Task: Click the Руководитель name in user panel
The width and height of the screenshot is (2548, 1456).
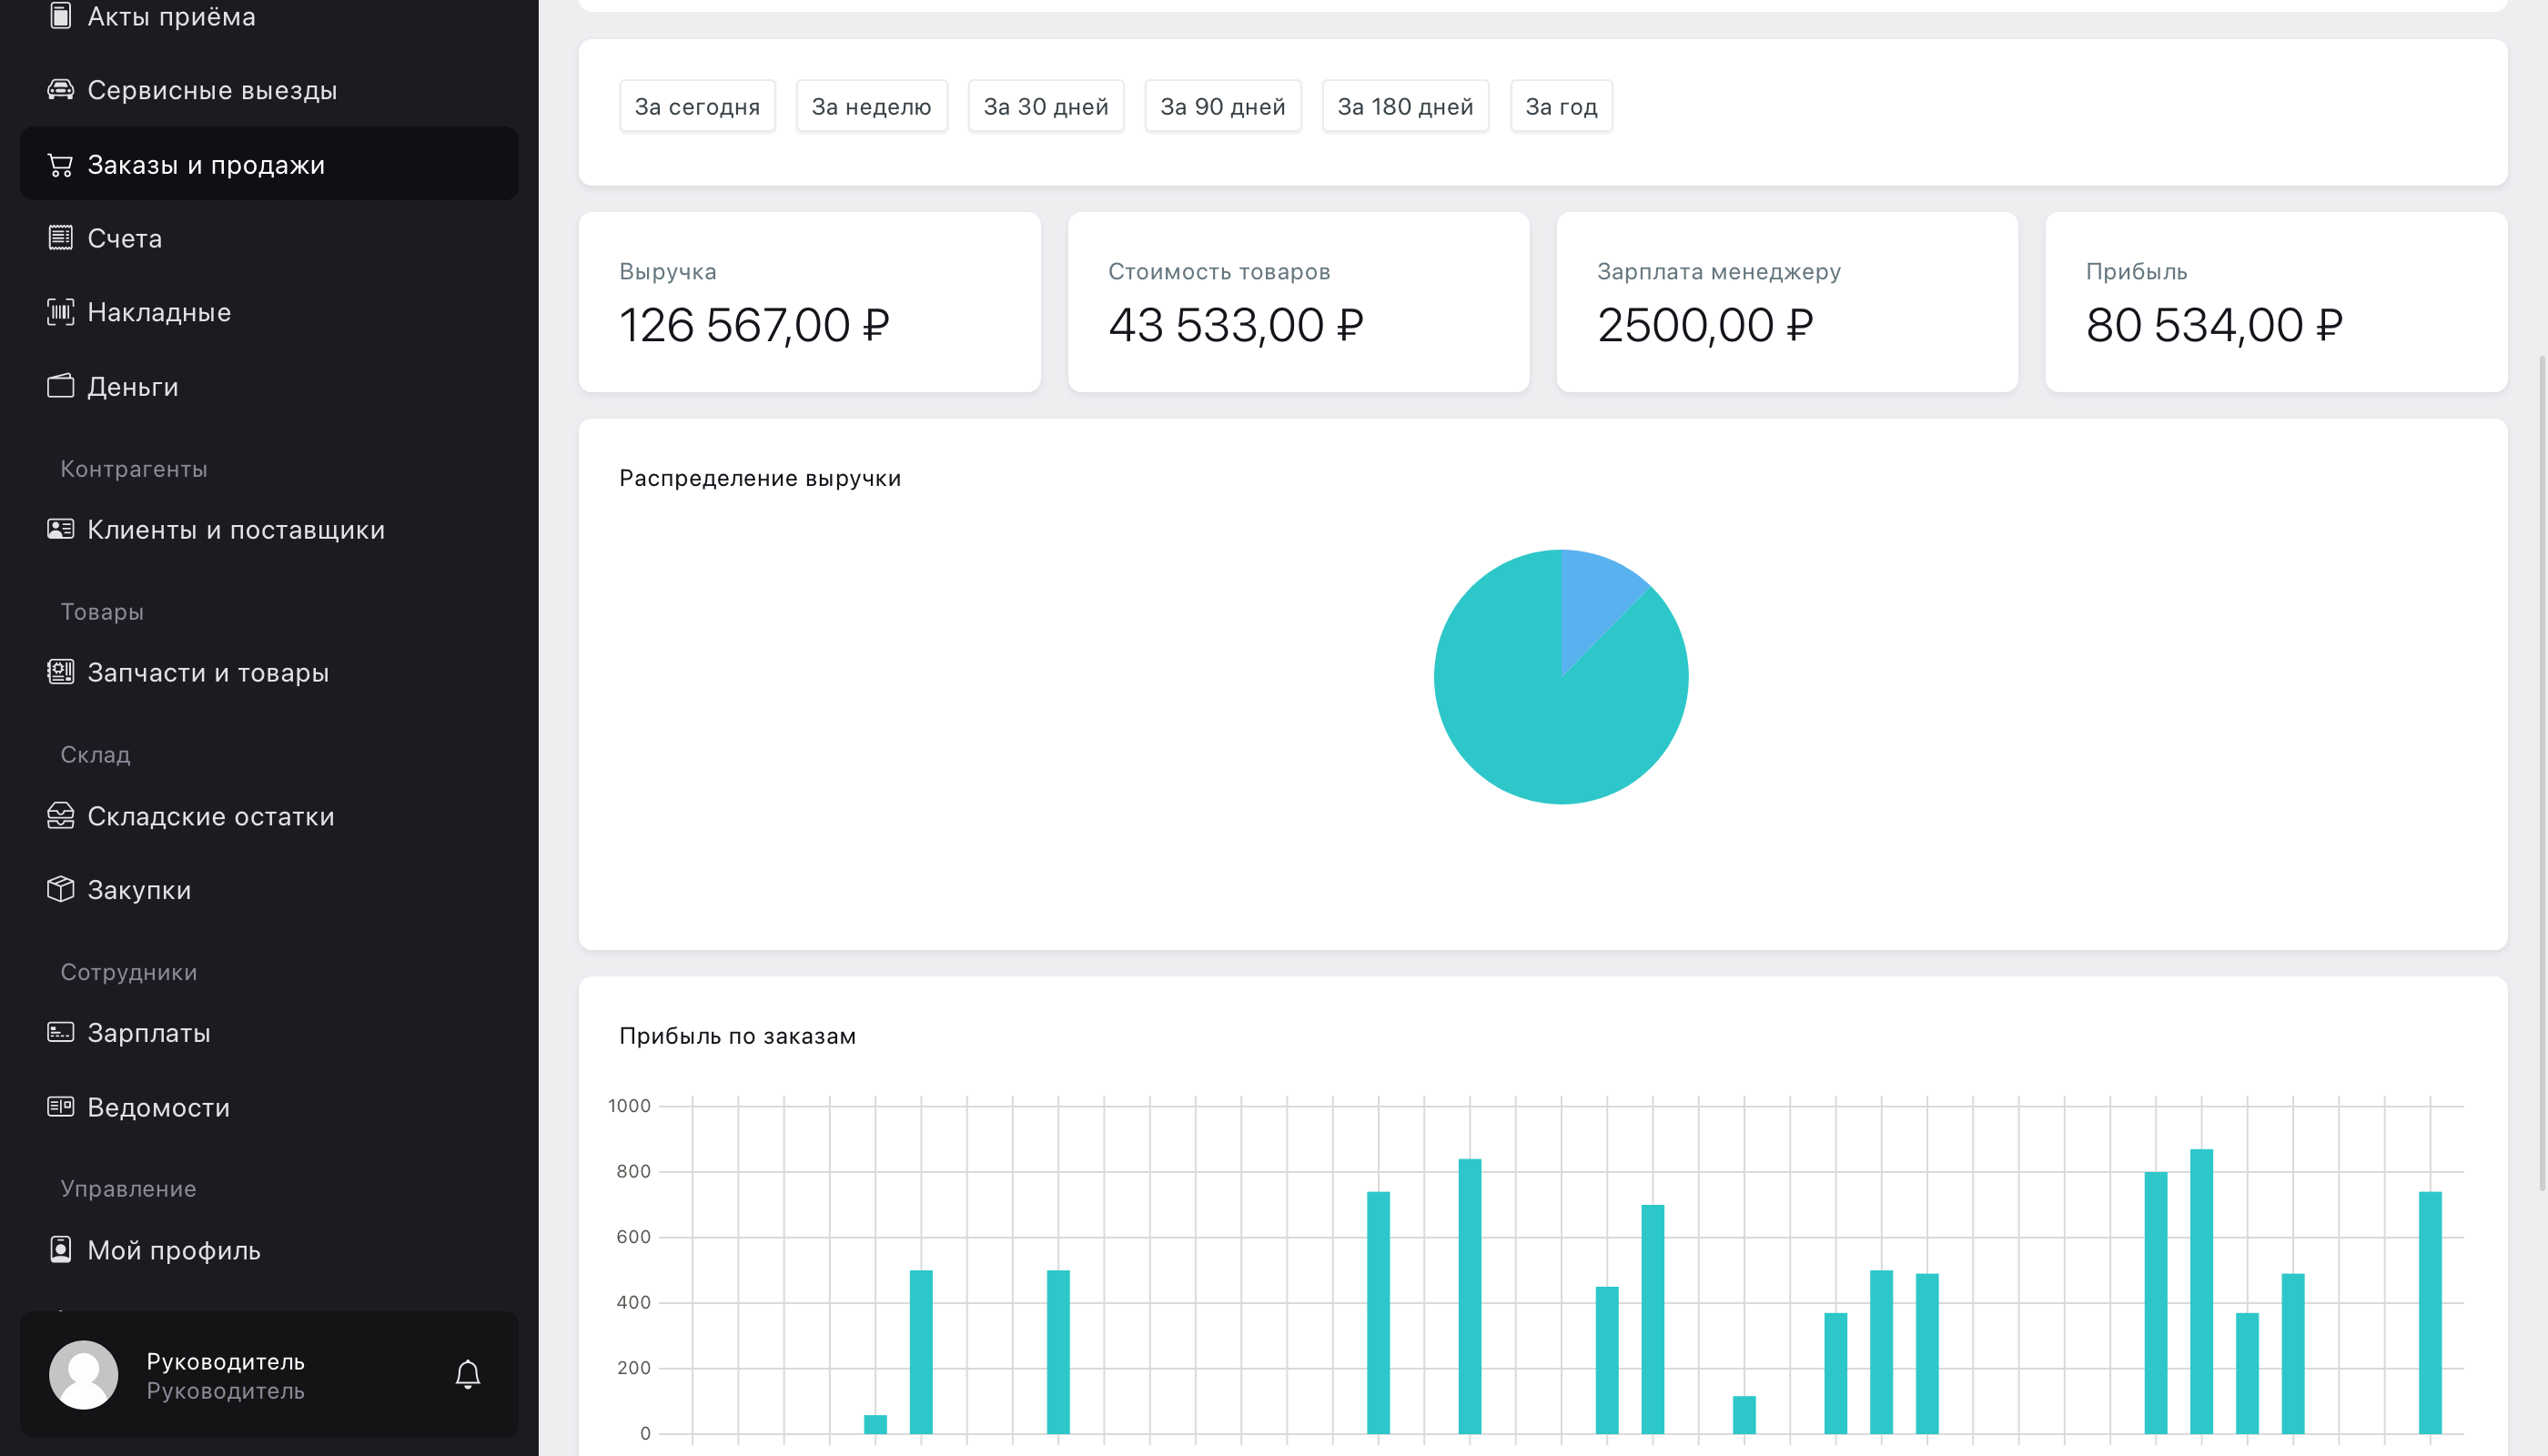Action: (x=225, y=1361)
